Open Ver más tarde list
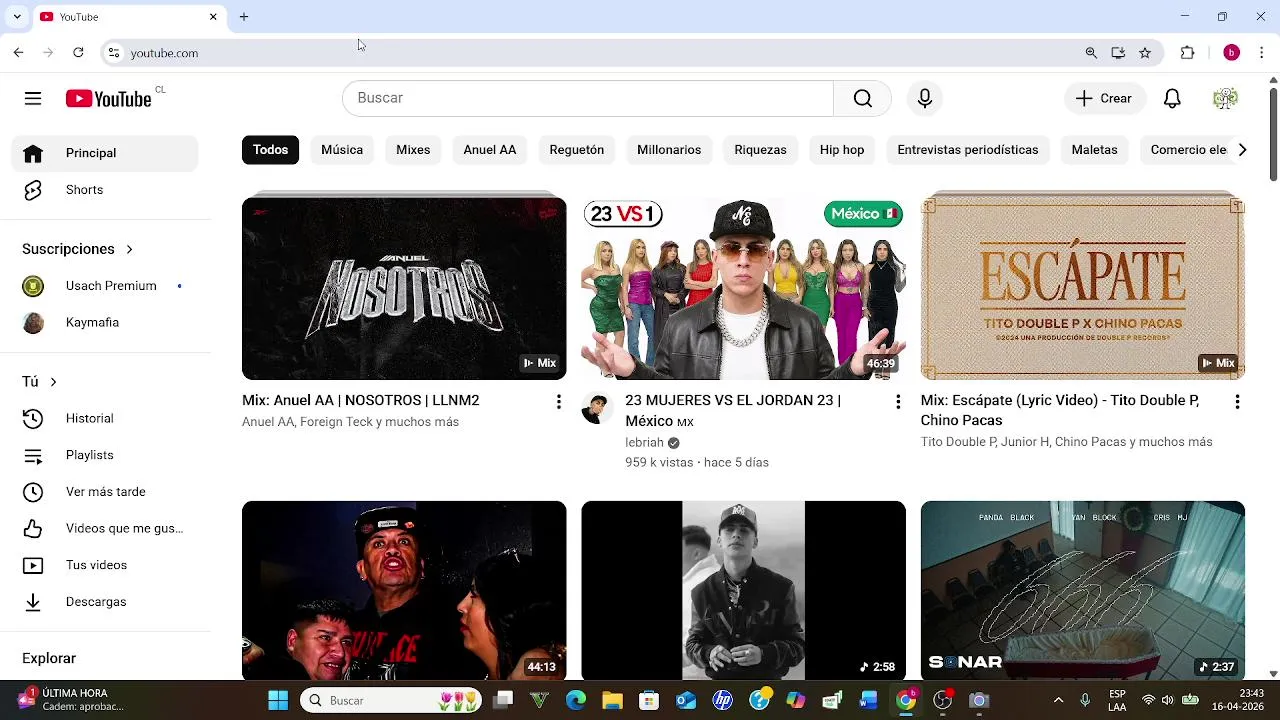Image resolution: width=1280 pixels, height=720 pixels. coord(105,492)
